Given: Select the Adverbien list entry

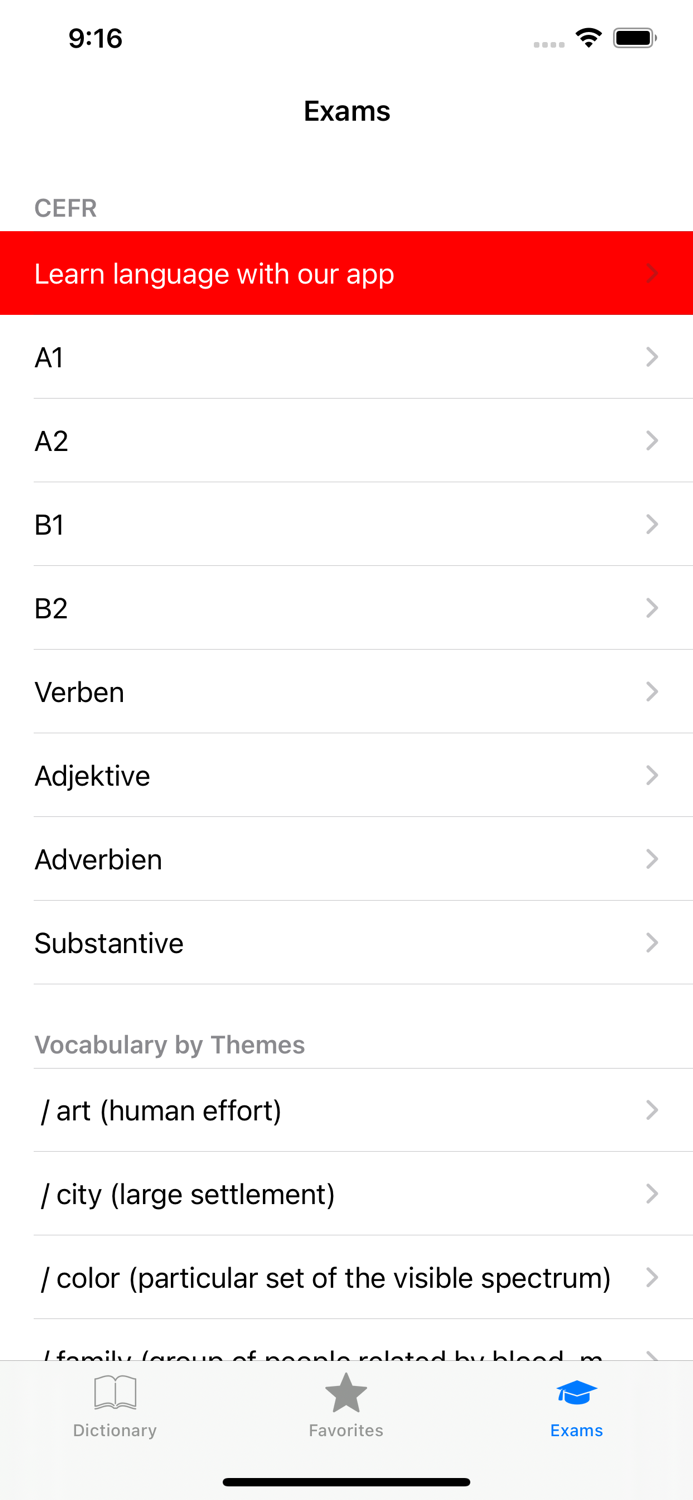Looking at the screenshot, I should 346,859.
